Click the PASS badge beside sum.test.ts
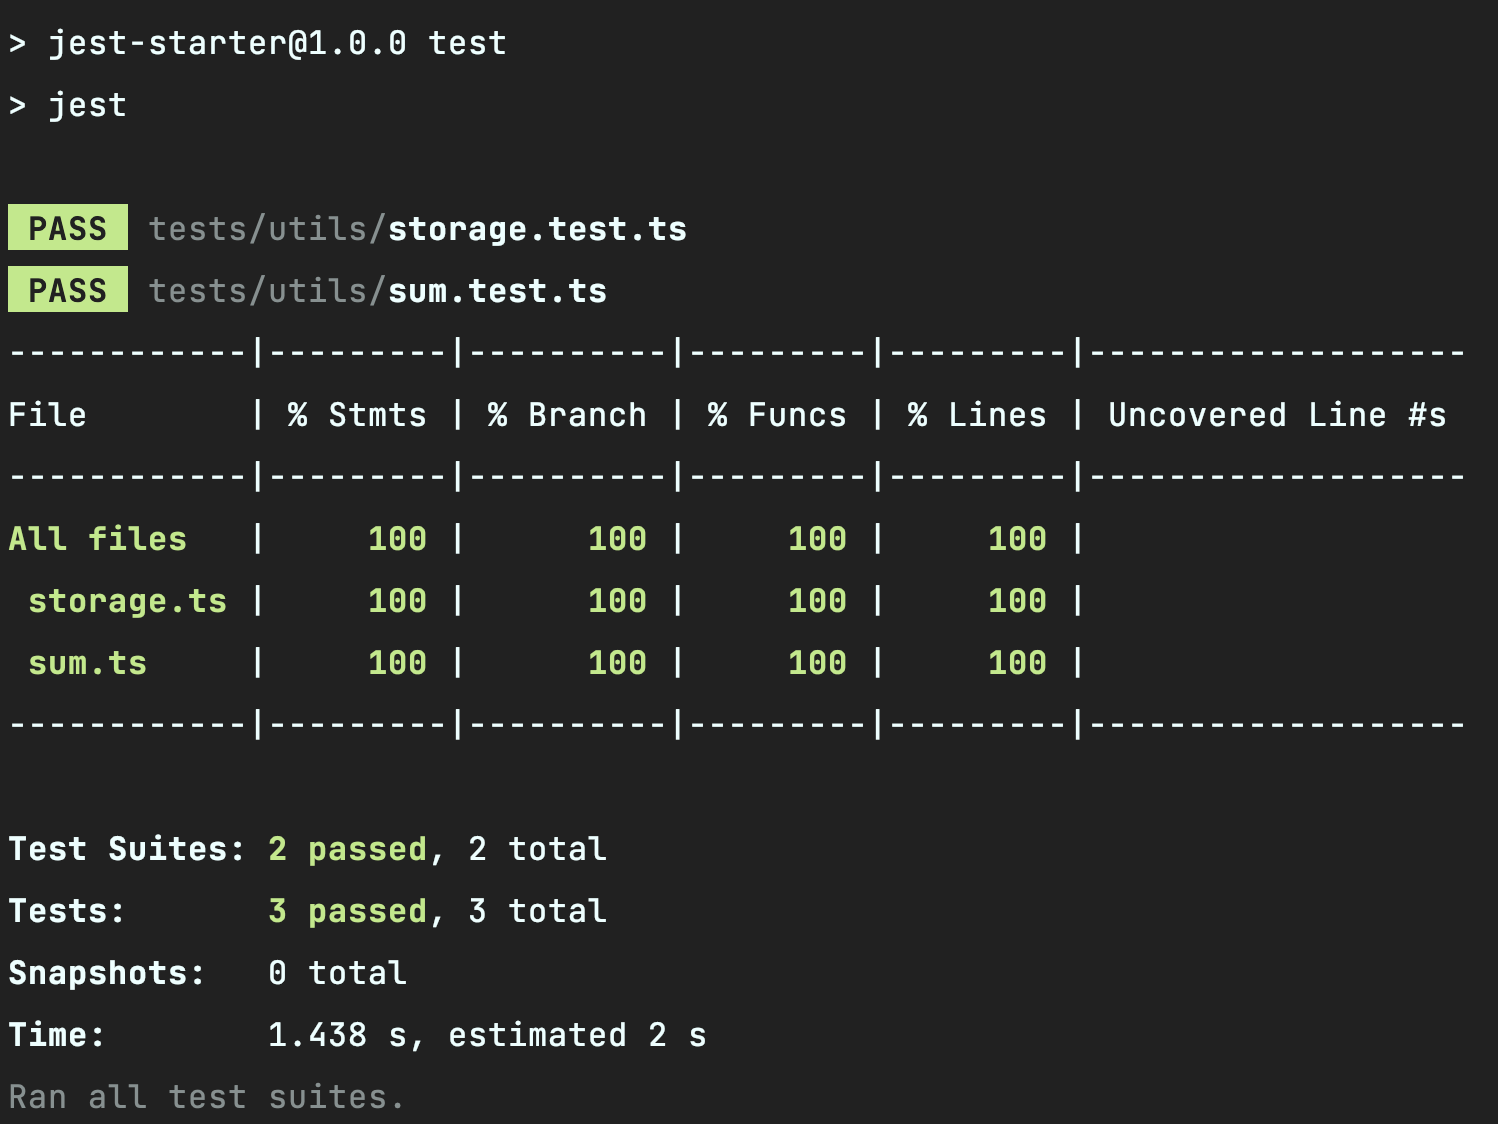Viewport: 1498px width, 1124px height. click(x=68, y=290)
